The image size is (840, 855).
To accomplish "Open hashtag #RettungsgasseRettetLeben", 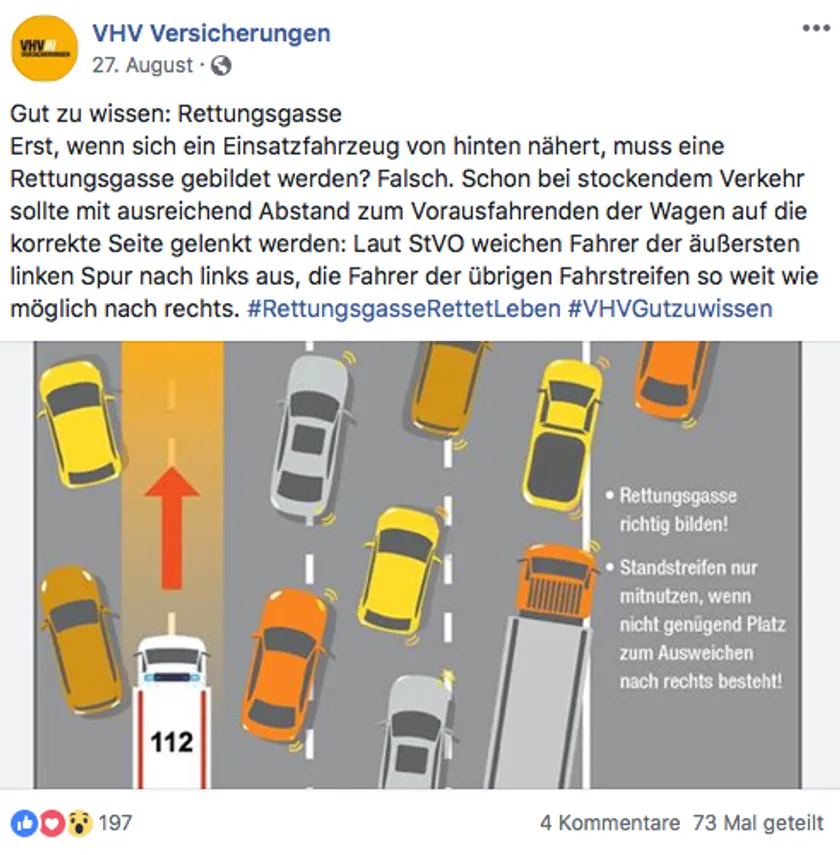I will (404, 309).
